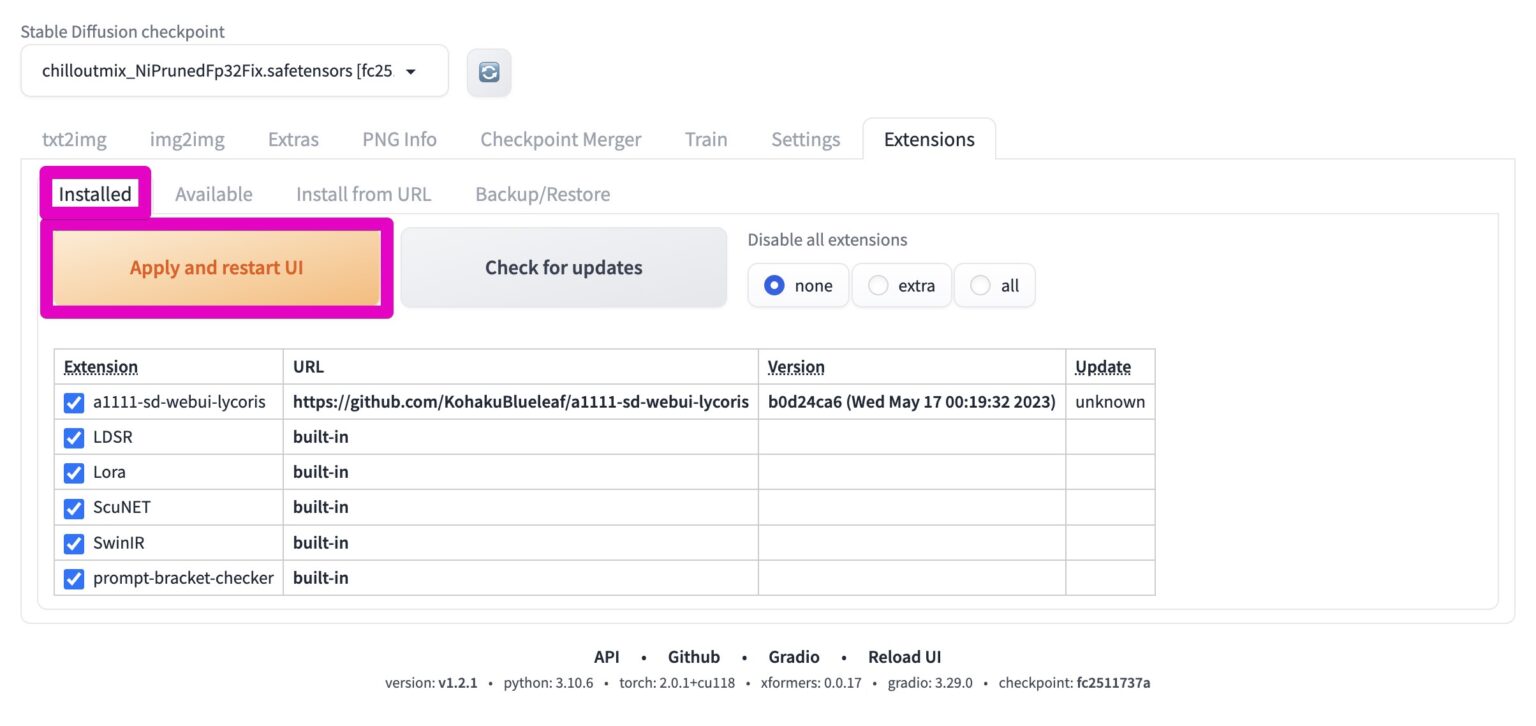Disable the LDSR built-in extension
The height and width of the screenshot is (726, 1536).
[73, 437]
